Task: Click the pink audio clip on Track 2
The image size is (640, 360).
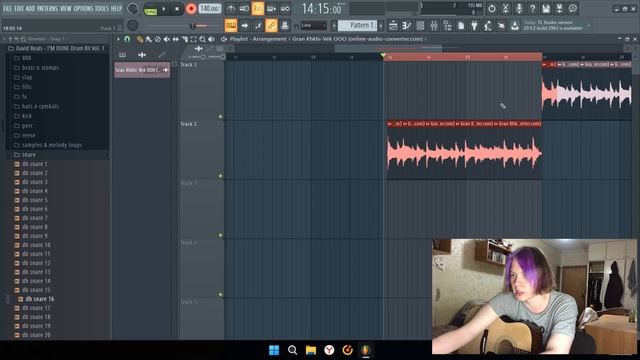Action: (x=464, y=149)
